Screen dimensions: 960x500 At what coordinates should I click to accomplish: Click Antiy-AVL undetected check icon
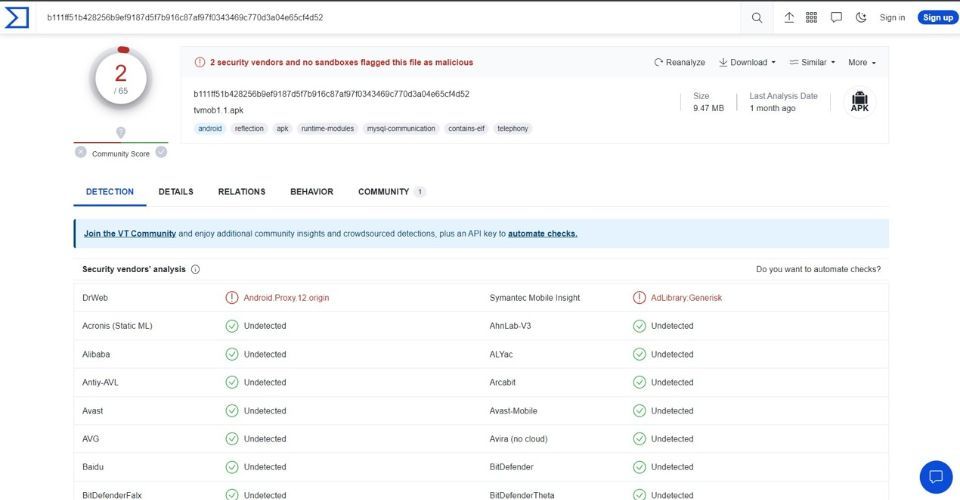(231, 382)
